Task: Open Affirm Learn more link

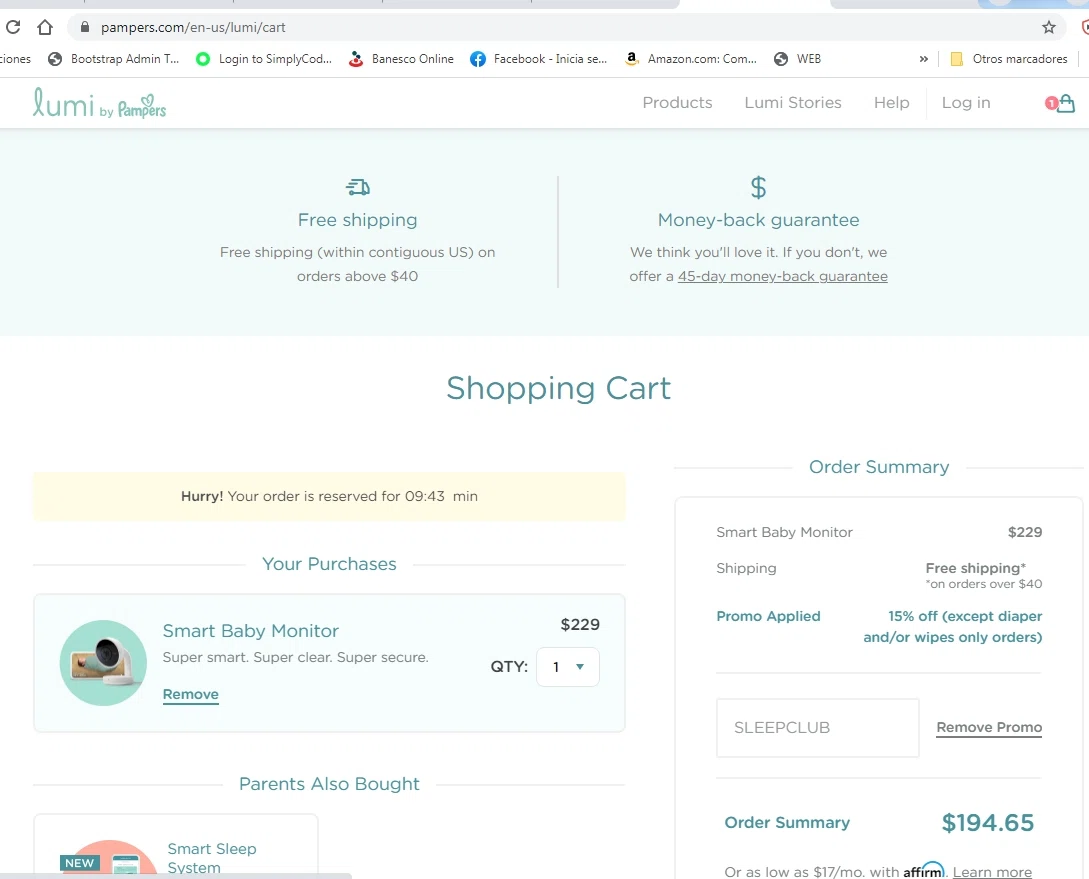Action: (x=992, y=872)
